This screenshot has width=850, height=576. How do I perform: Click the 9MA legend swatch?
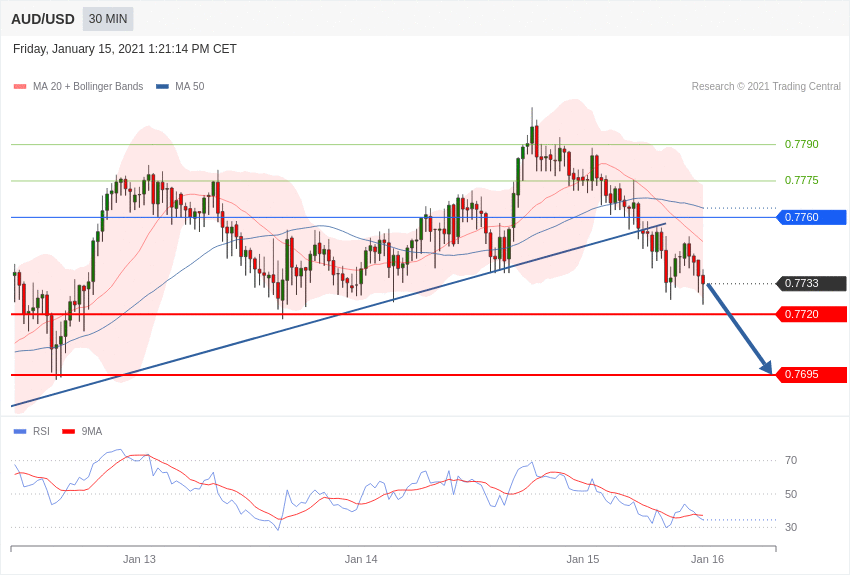point(68,432)
